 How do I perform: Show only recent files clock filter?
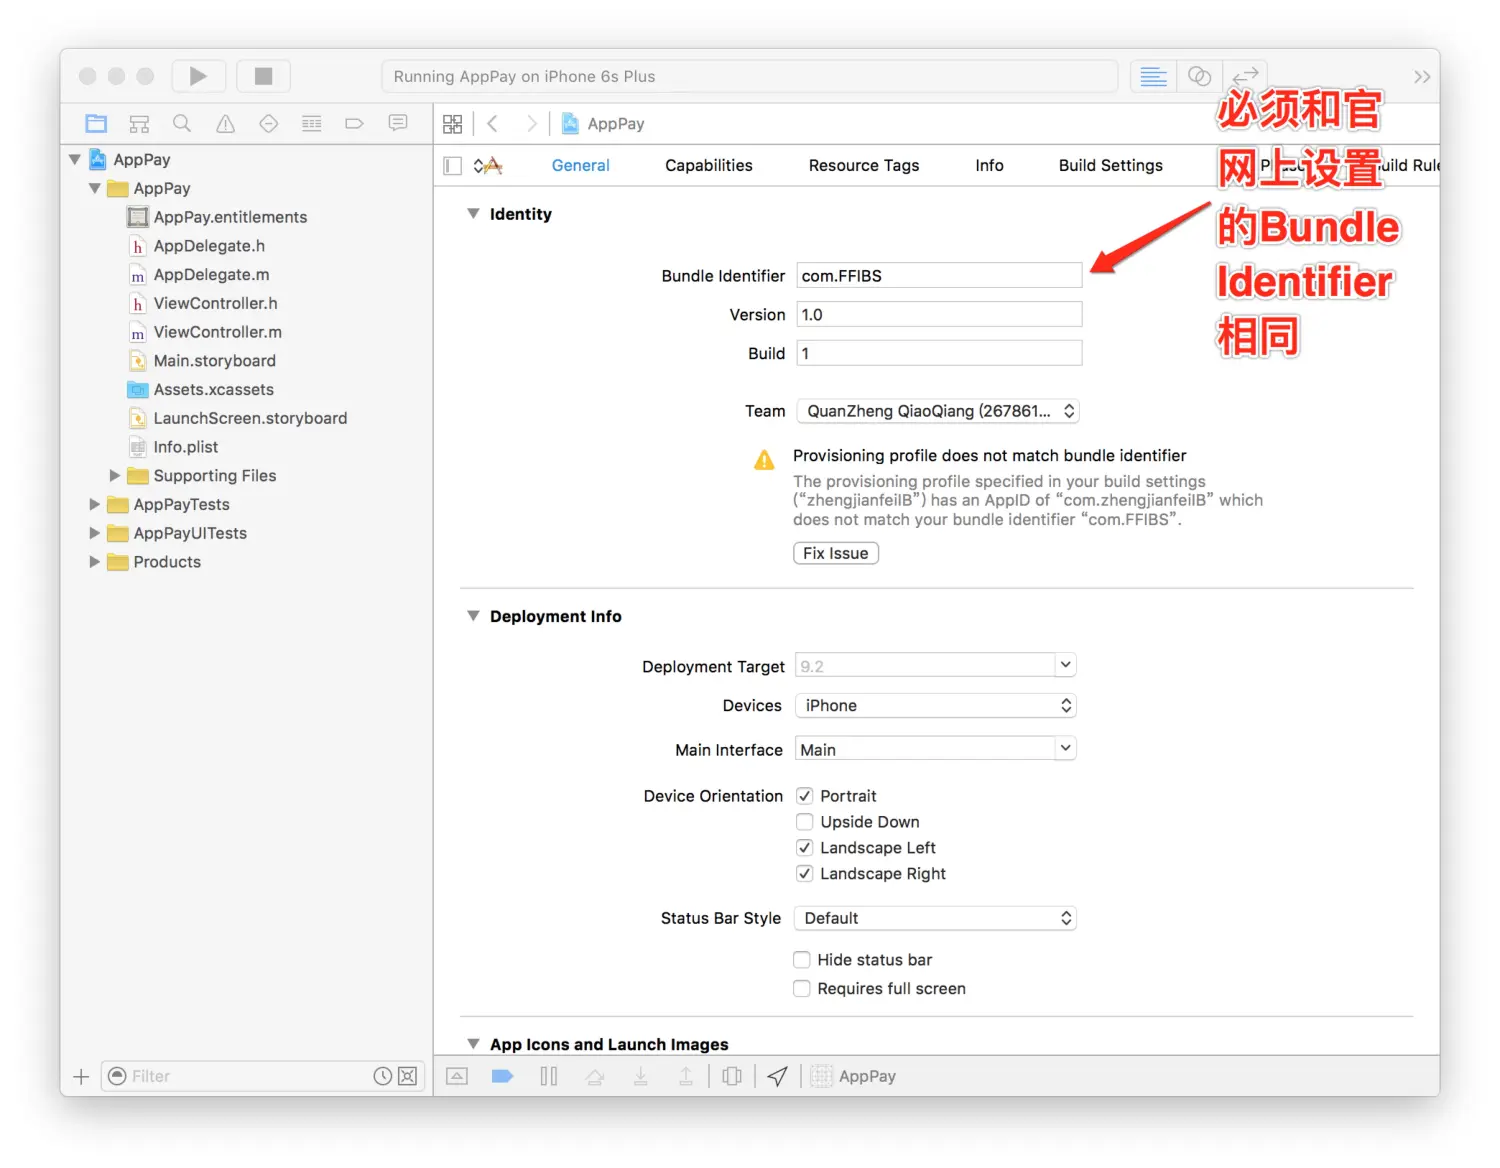pos(383,1076)
